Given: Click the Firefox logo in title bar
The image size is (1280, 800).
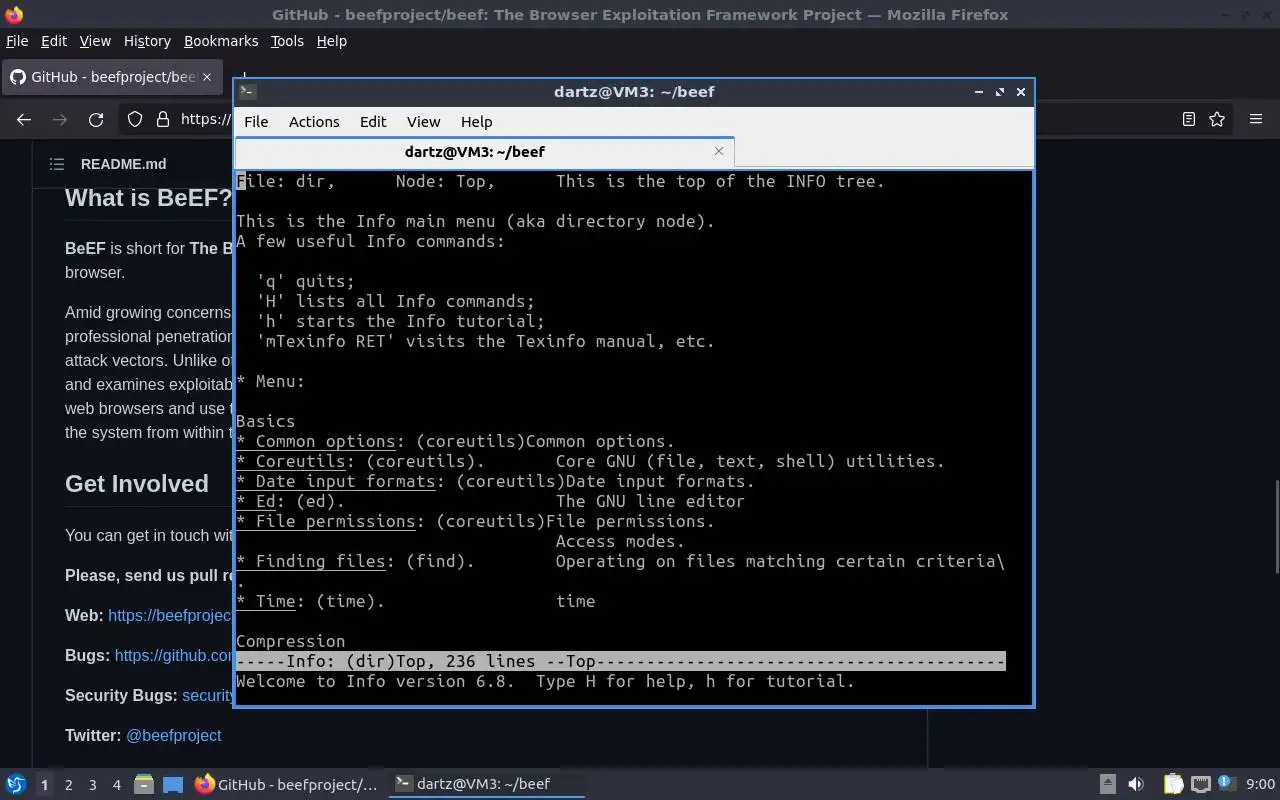Looking at the screenshot, I should click(x=14, y=14).
